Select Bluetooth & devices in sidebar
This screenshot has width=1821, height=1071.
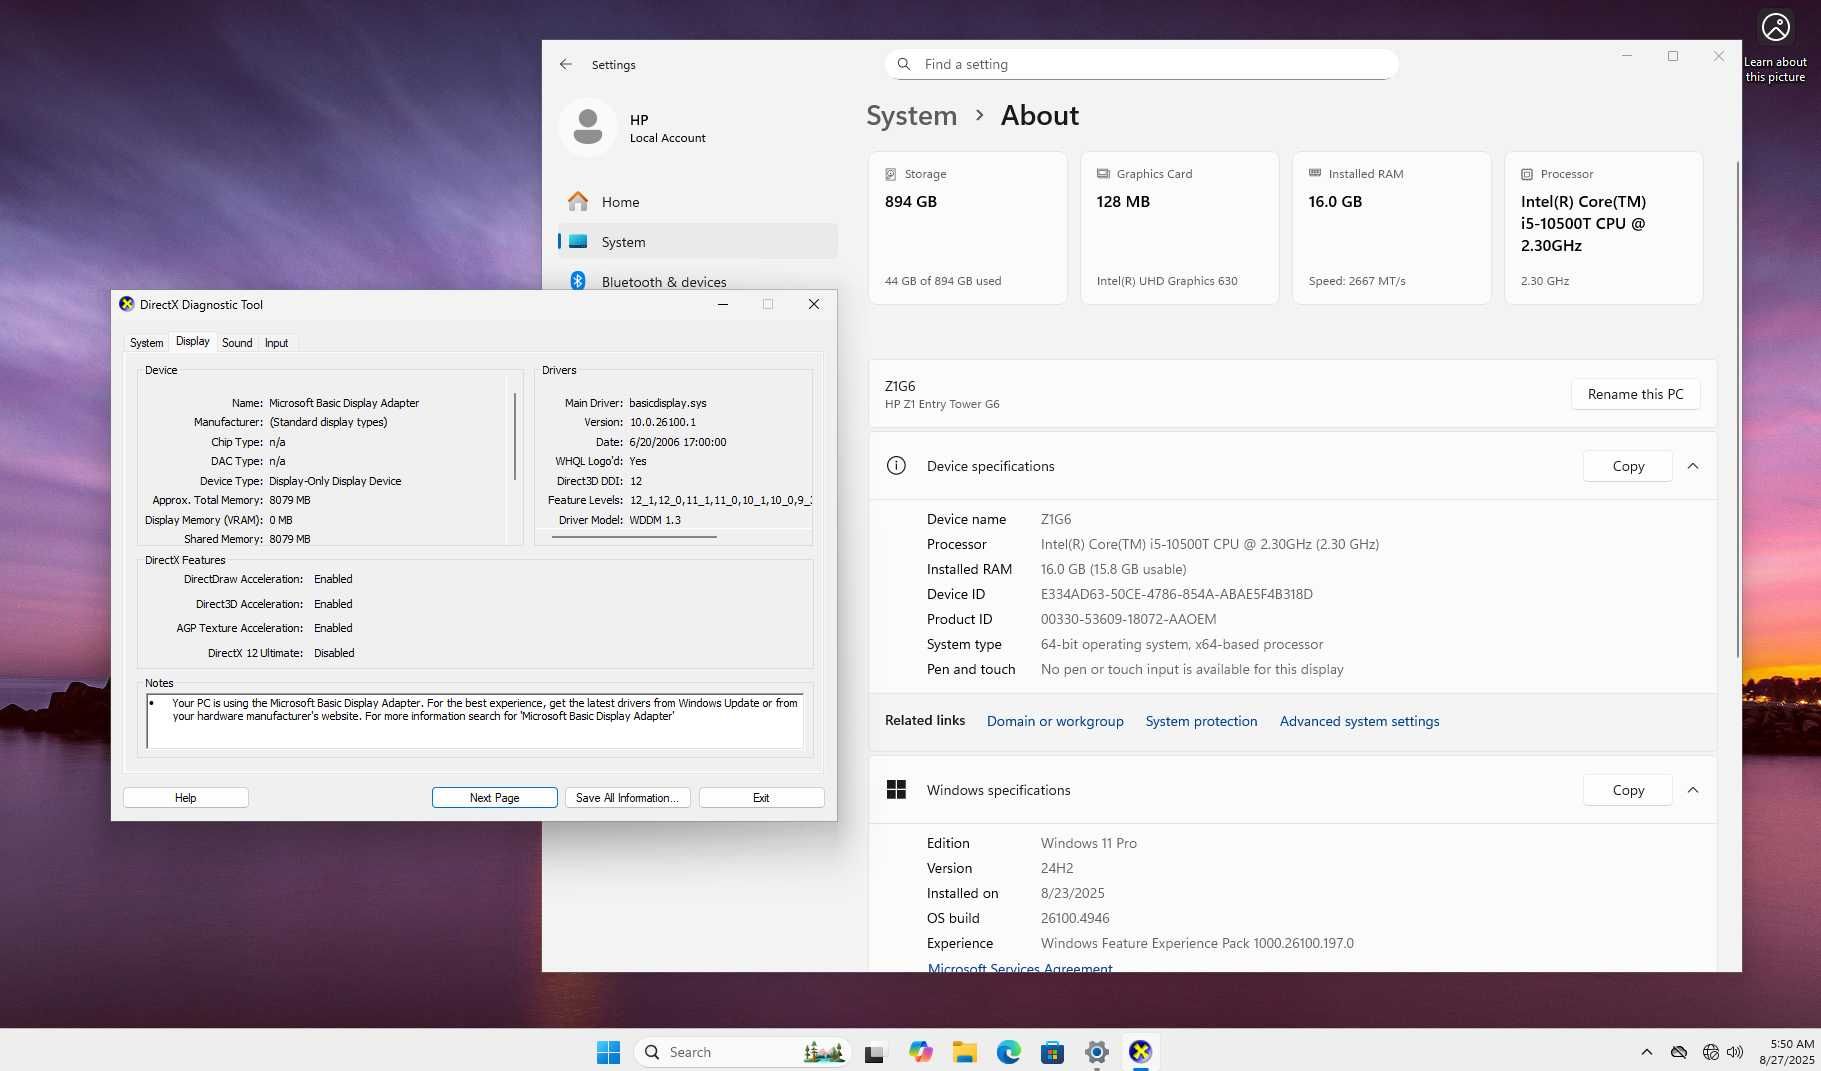point(697,282)
